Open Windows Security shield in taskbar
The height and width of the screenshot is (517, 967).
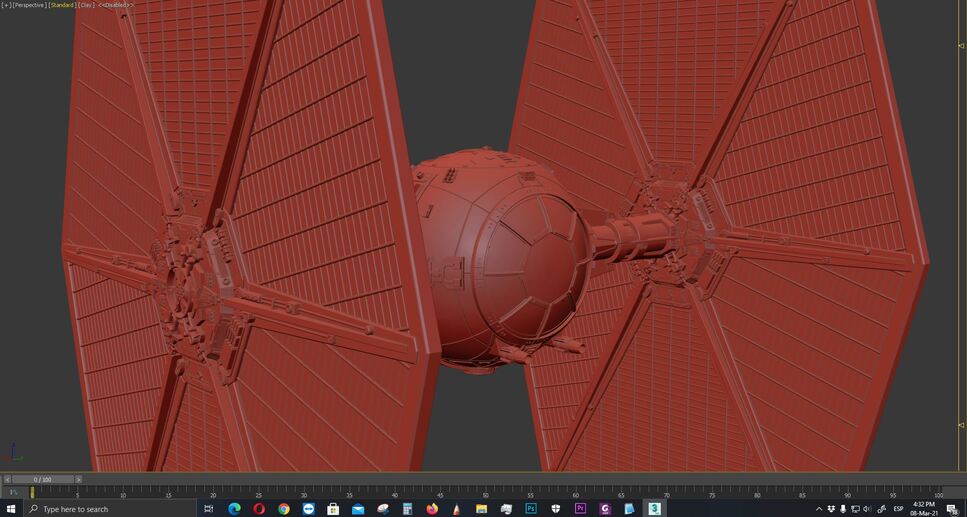coord(555,509)
